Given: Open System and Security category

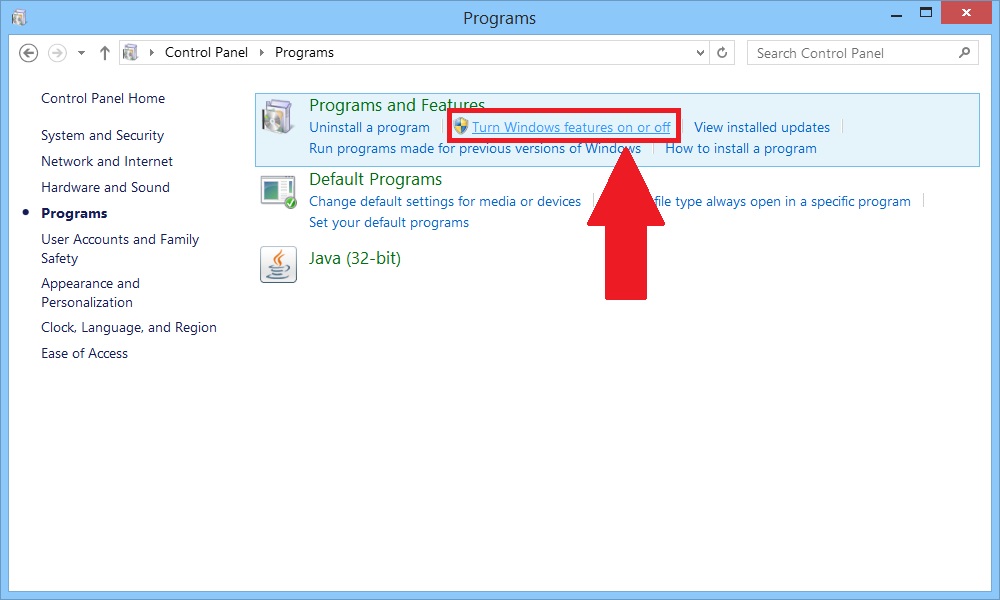Looking at the screenshot, I should click(x=102, y=135).
